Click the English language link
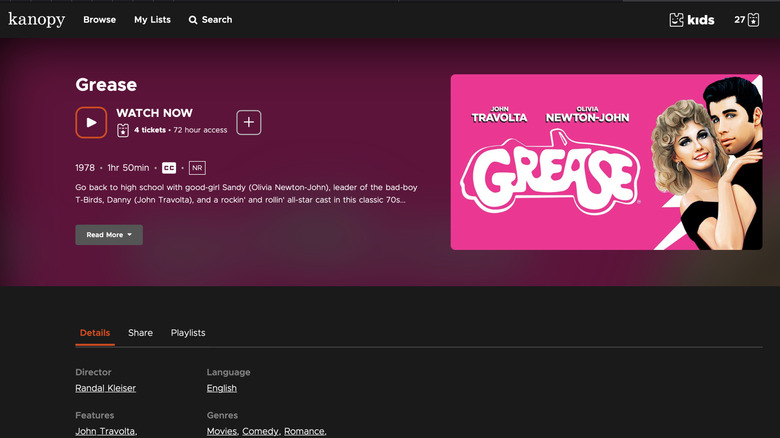This screenshot has width=780, height=438. click(x=222, y=388)
